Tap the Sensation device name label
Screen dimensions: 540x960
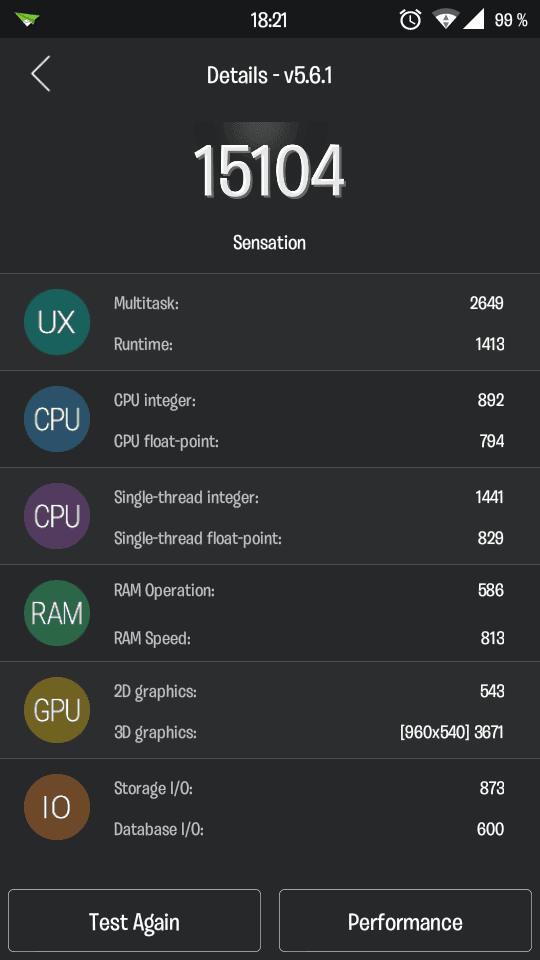coord(269,242)
